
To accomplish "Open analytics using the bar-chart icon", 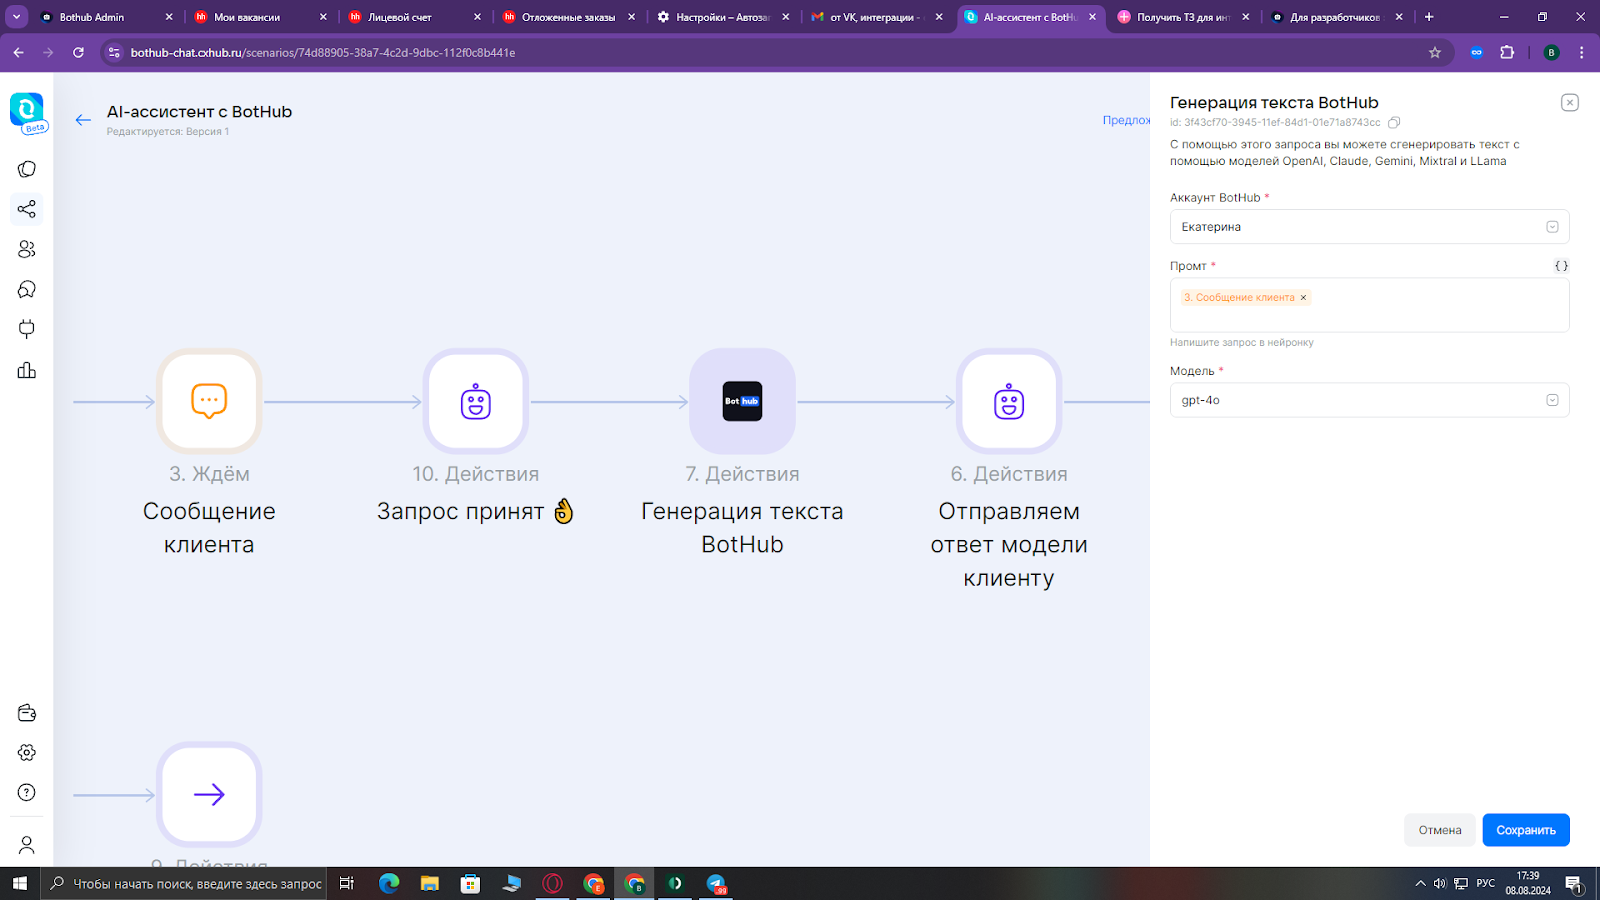I will point(26,370).
